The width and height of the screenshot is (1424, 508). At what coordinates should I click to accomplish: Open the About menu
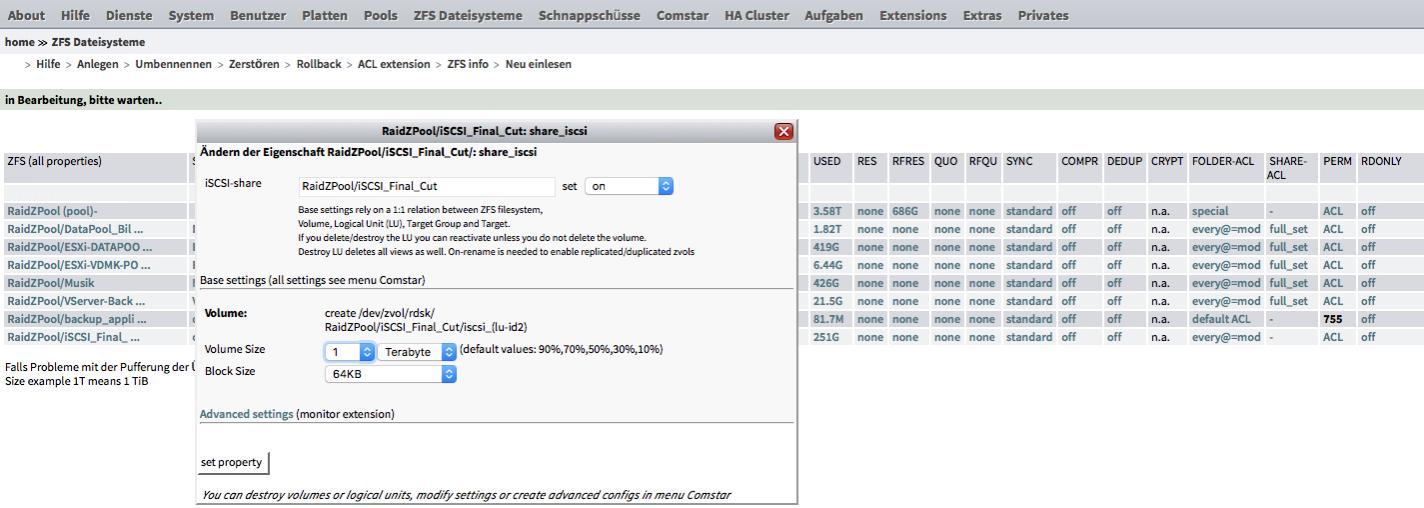pyautogui.click(x=26, y=15)
